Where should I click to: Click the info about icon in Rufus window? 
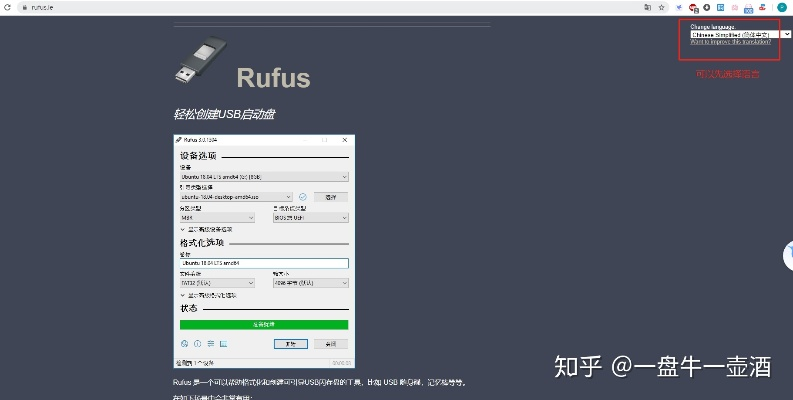pyautogui.click(x=197, y=344)
